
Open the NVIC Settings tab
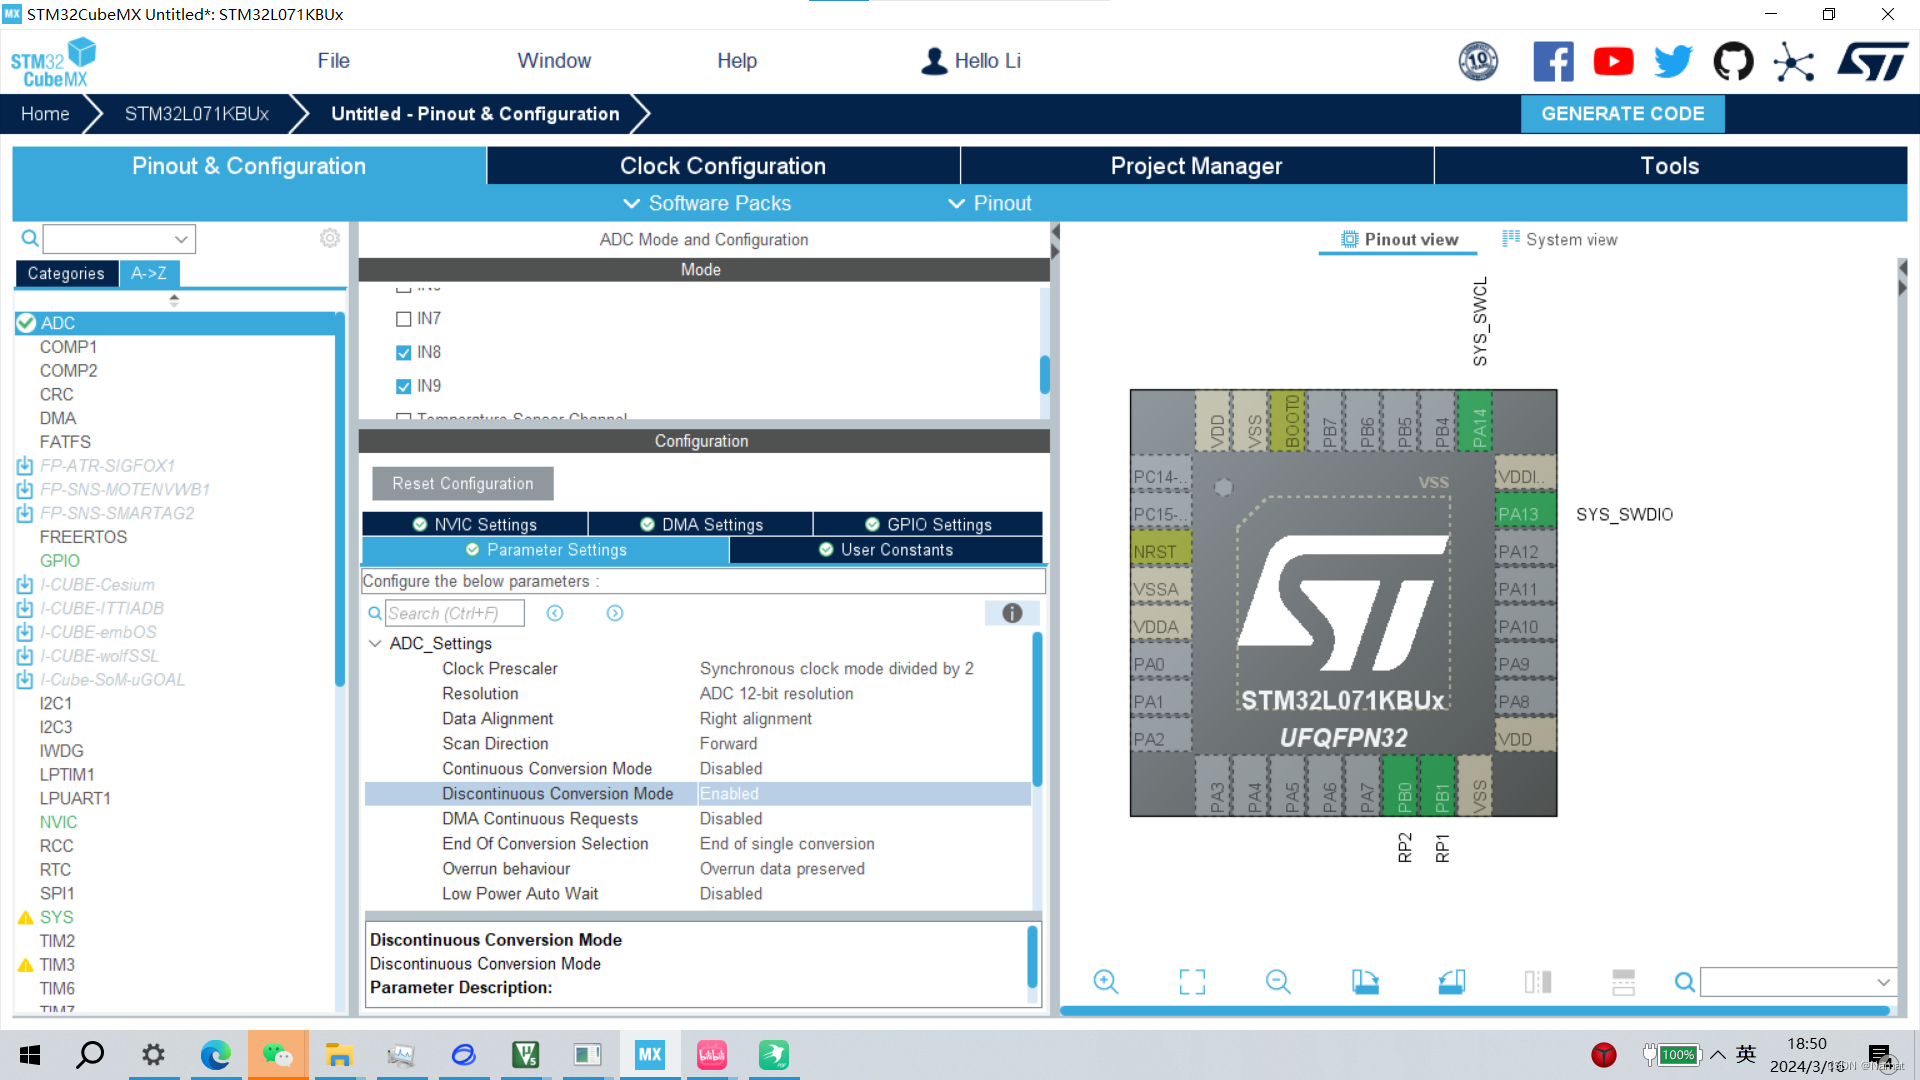click(x=475, y=525)
